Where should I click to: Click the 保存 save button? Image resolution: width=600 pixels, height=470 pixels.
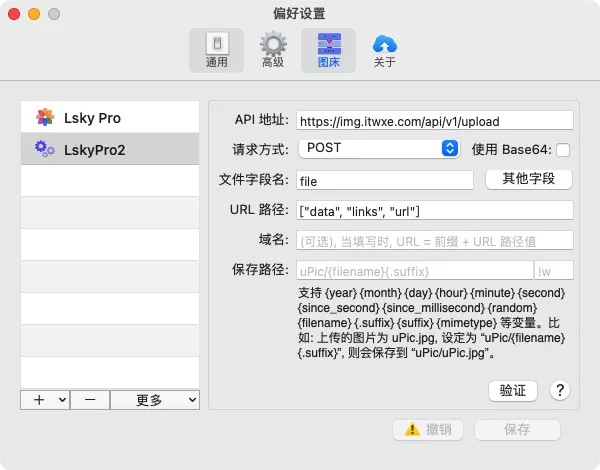click(517, 430)
